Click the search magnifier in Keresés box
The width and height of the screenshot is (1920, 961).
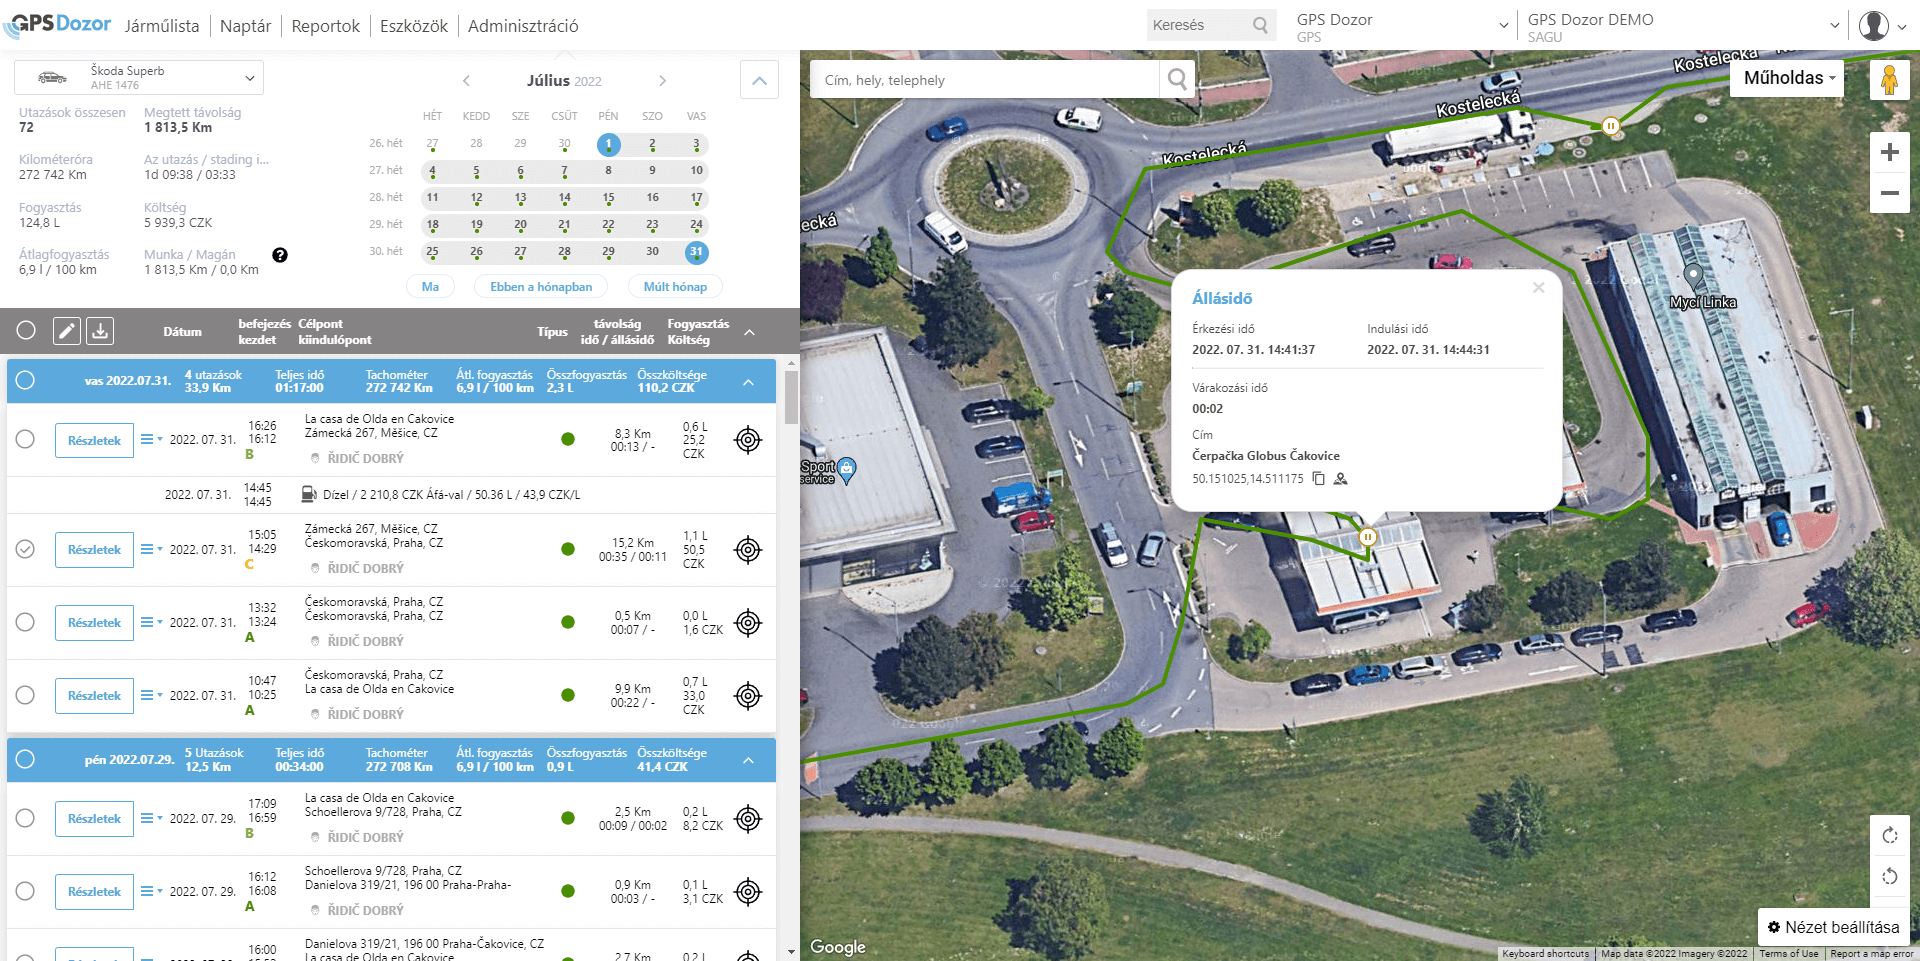1260,25
